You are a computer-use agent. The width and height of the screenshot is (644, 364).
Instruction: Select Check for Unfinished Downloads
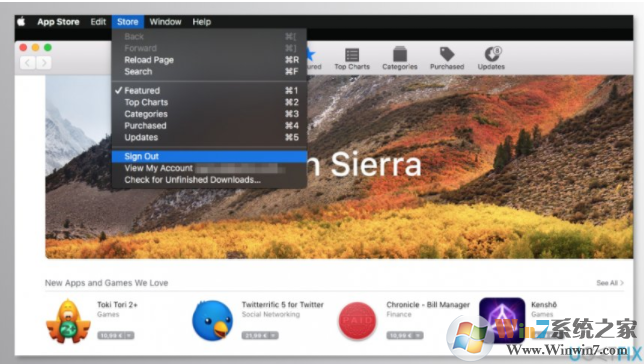click(209, 180)
